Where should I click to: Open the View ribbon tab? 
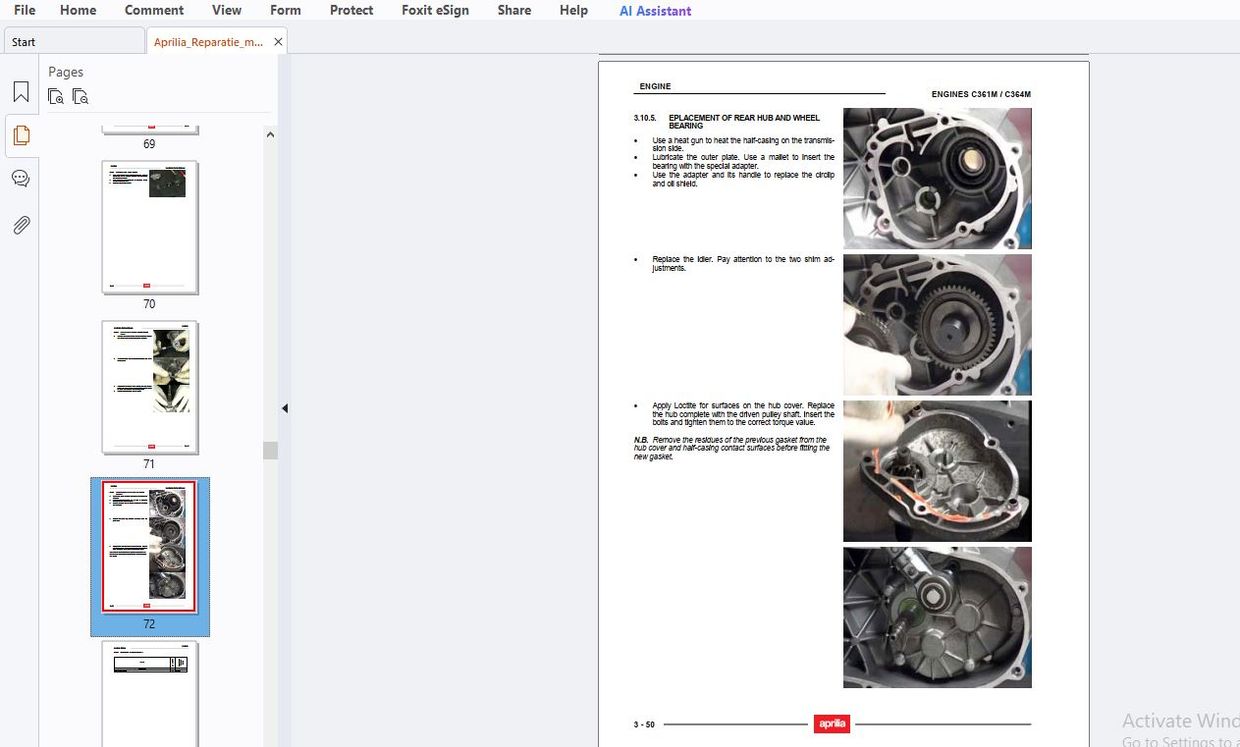227,10
